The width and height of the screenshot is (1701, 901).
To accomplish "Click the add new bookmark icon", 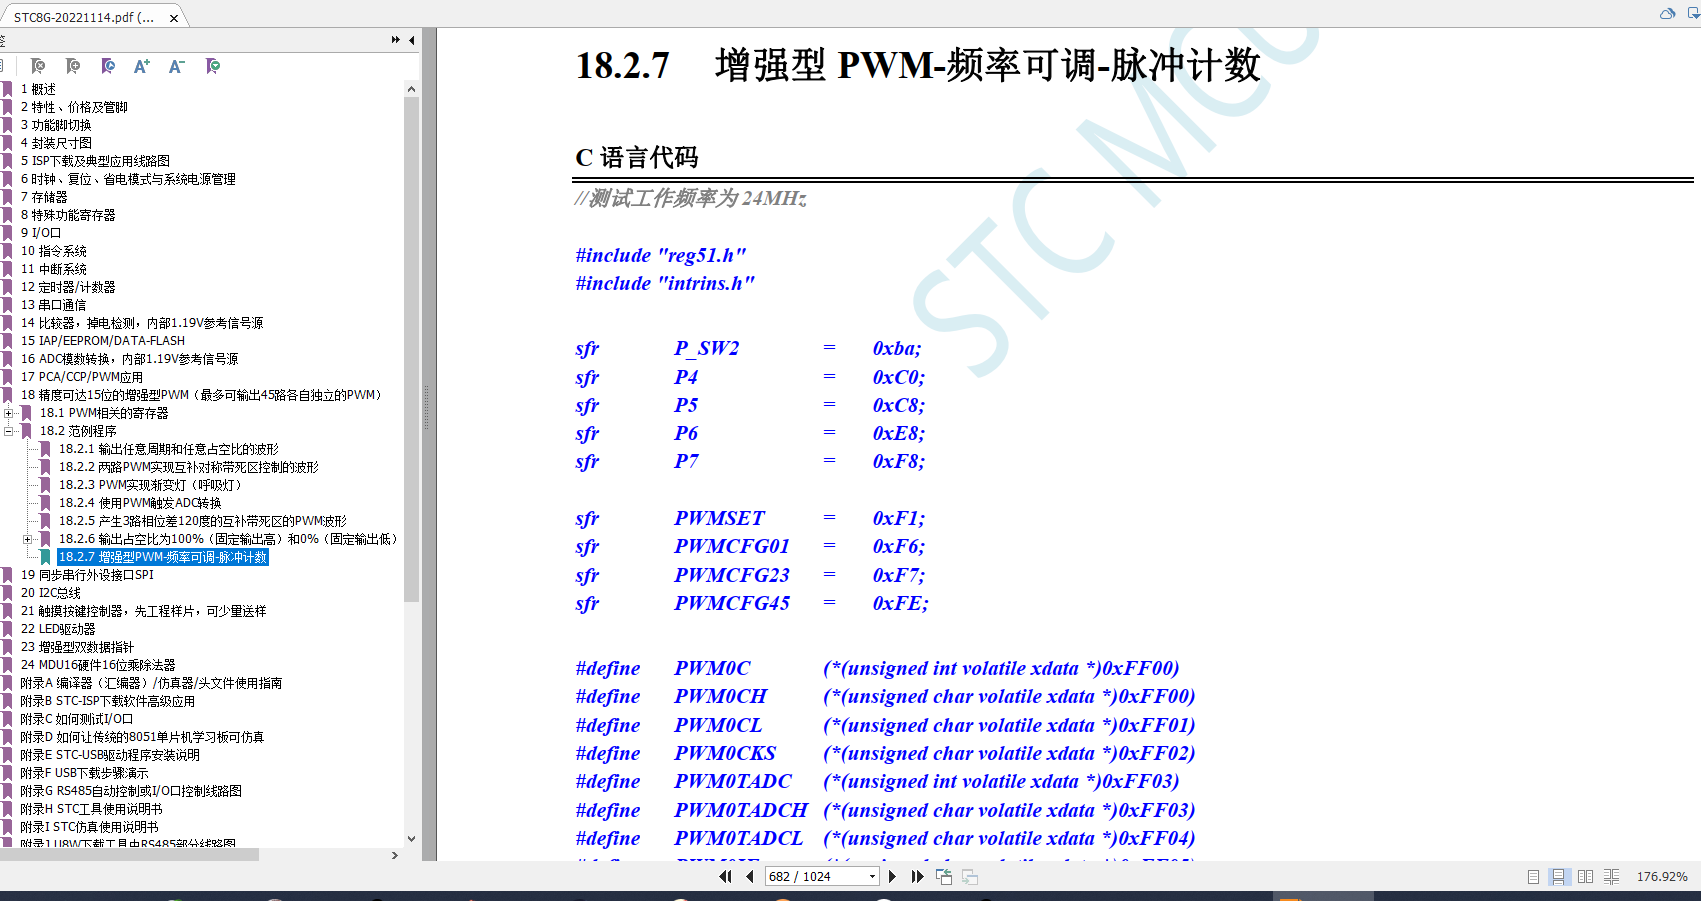I will pos(73,66).
